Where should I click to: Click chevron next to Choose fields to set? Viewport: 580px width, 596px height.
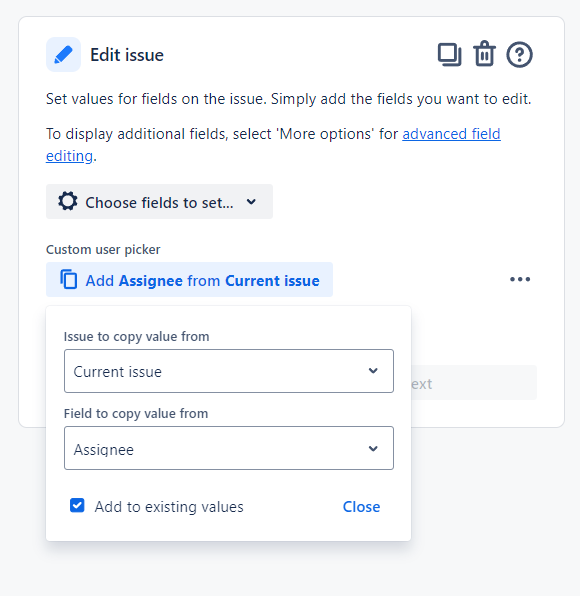pos(251,202)
